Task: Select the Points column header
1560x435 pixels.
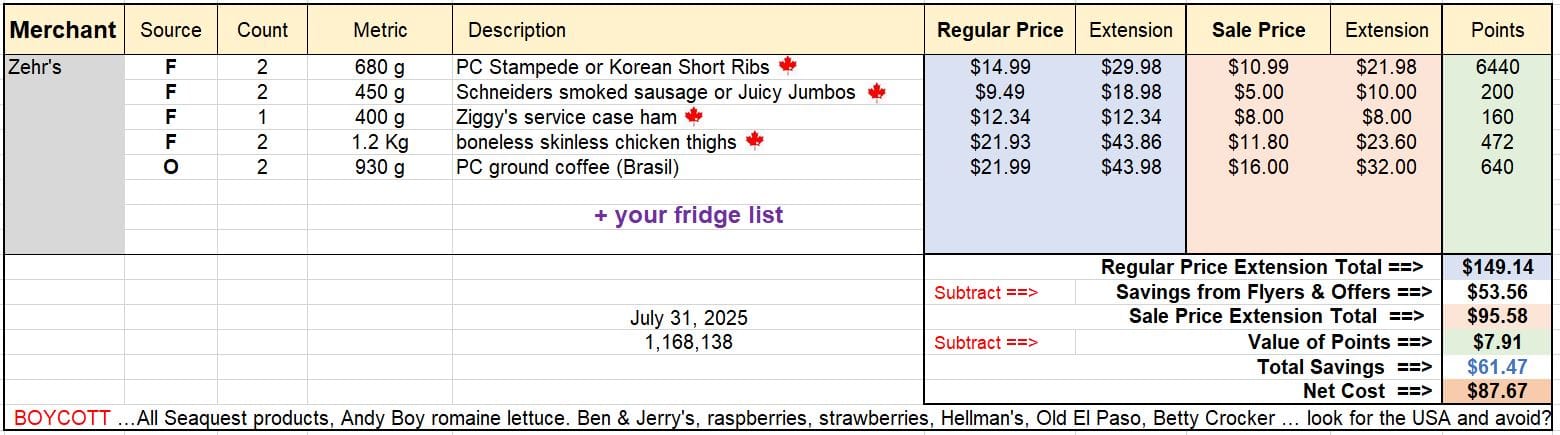Action: click(1497, 30)
